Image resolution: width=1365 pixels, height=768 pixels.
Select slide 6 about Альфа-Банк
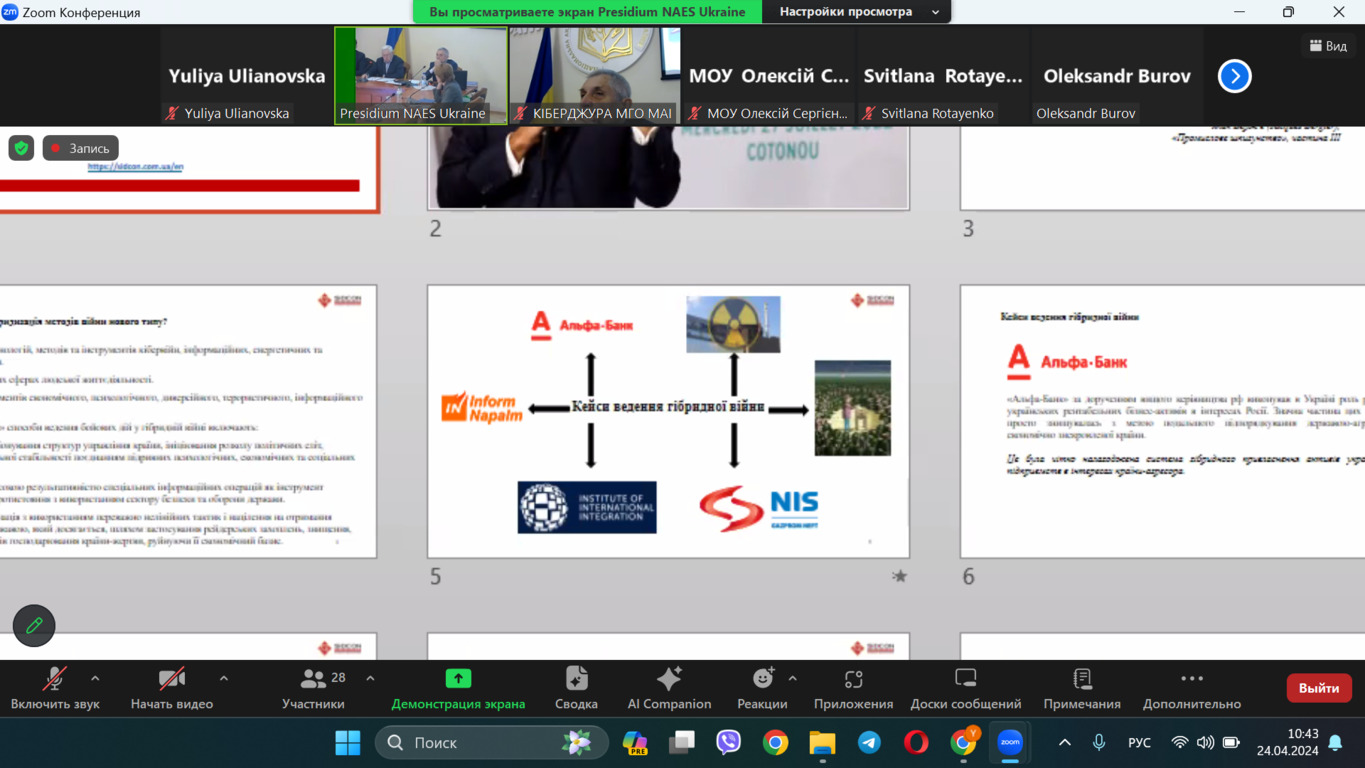click(x=1162, y=421)
